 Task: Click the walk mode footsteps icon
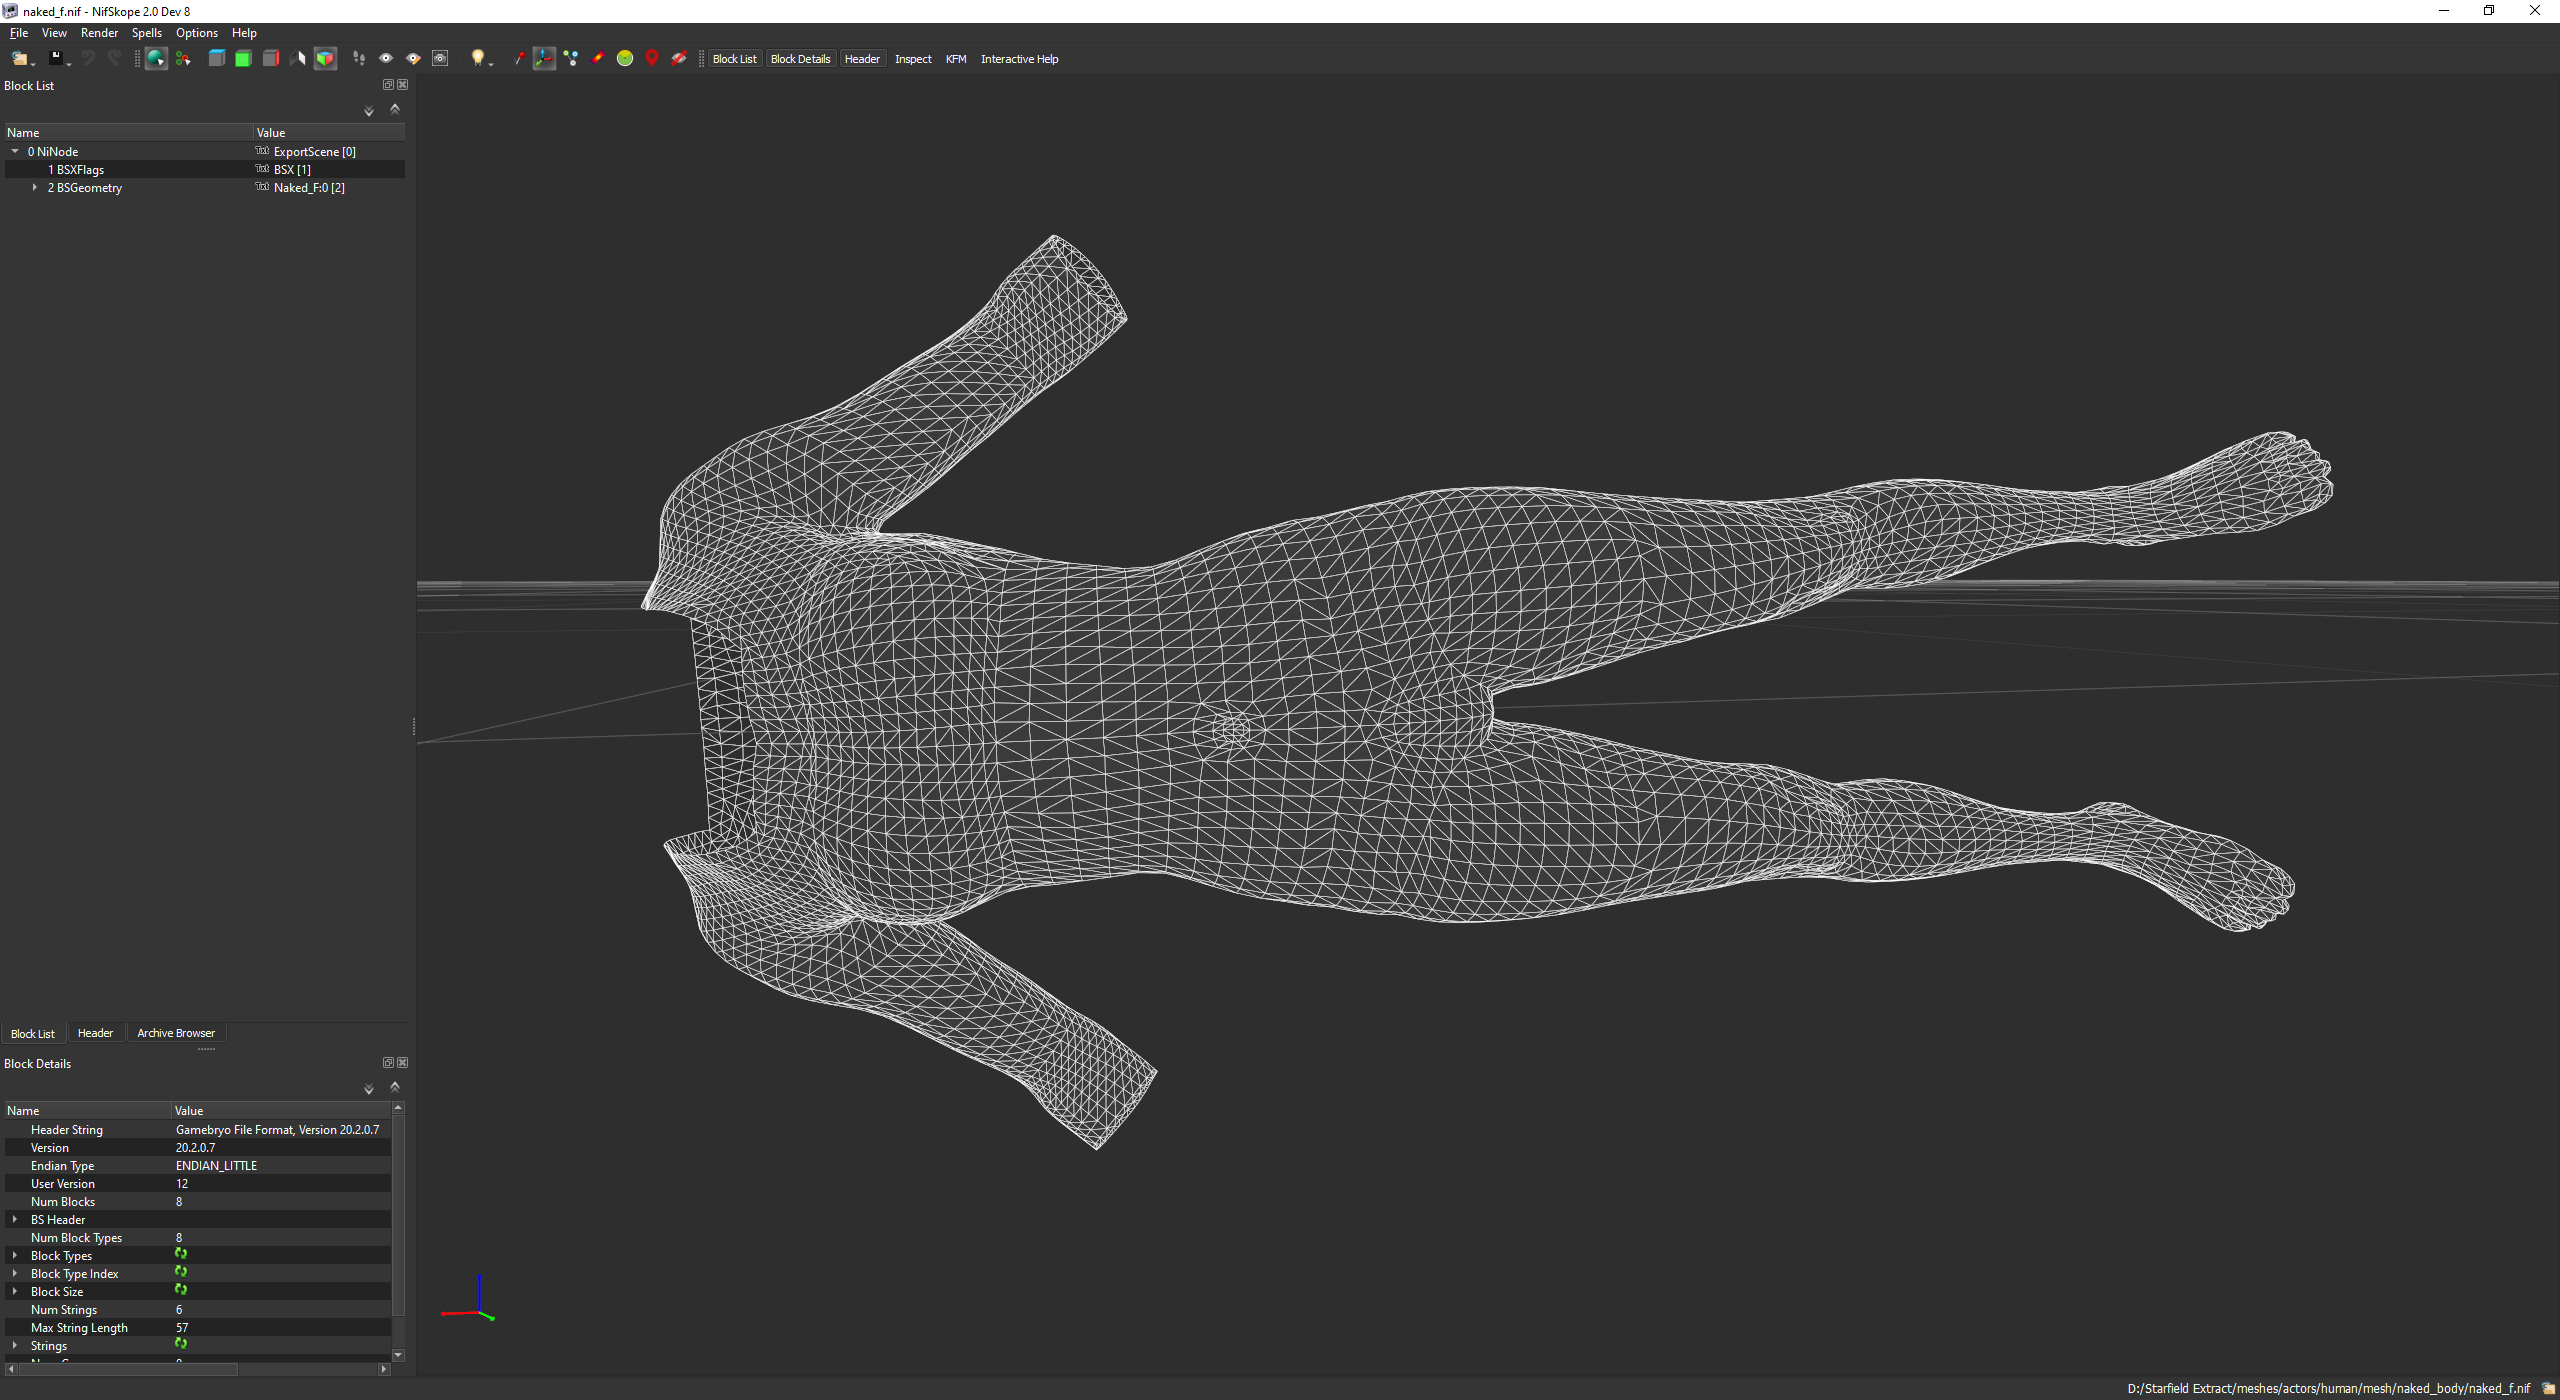coord(359,59)
